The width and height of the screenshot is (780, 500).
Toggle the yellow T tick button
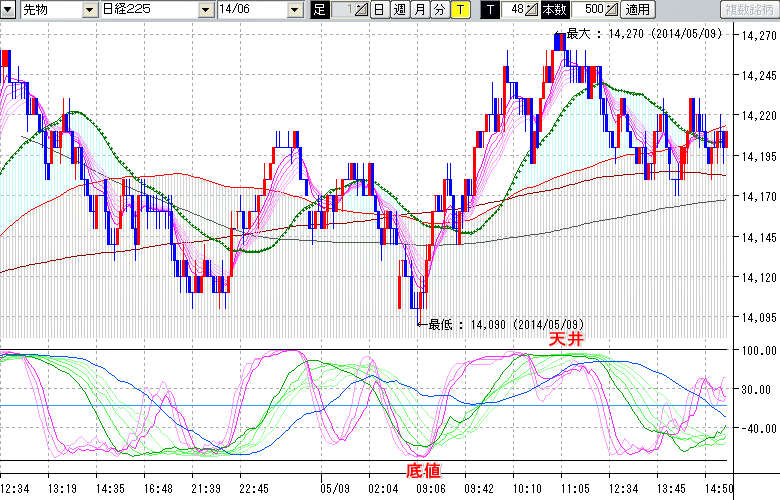coord(460,10)
